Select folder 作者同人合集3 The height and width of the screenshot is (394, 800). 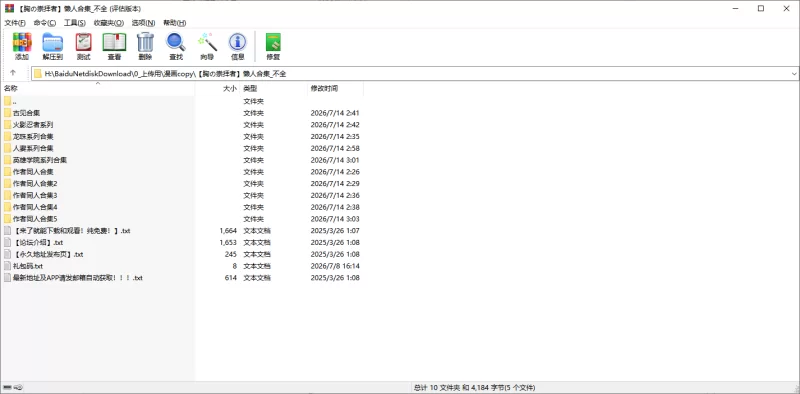click(x=35, y=195)
